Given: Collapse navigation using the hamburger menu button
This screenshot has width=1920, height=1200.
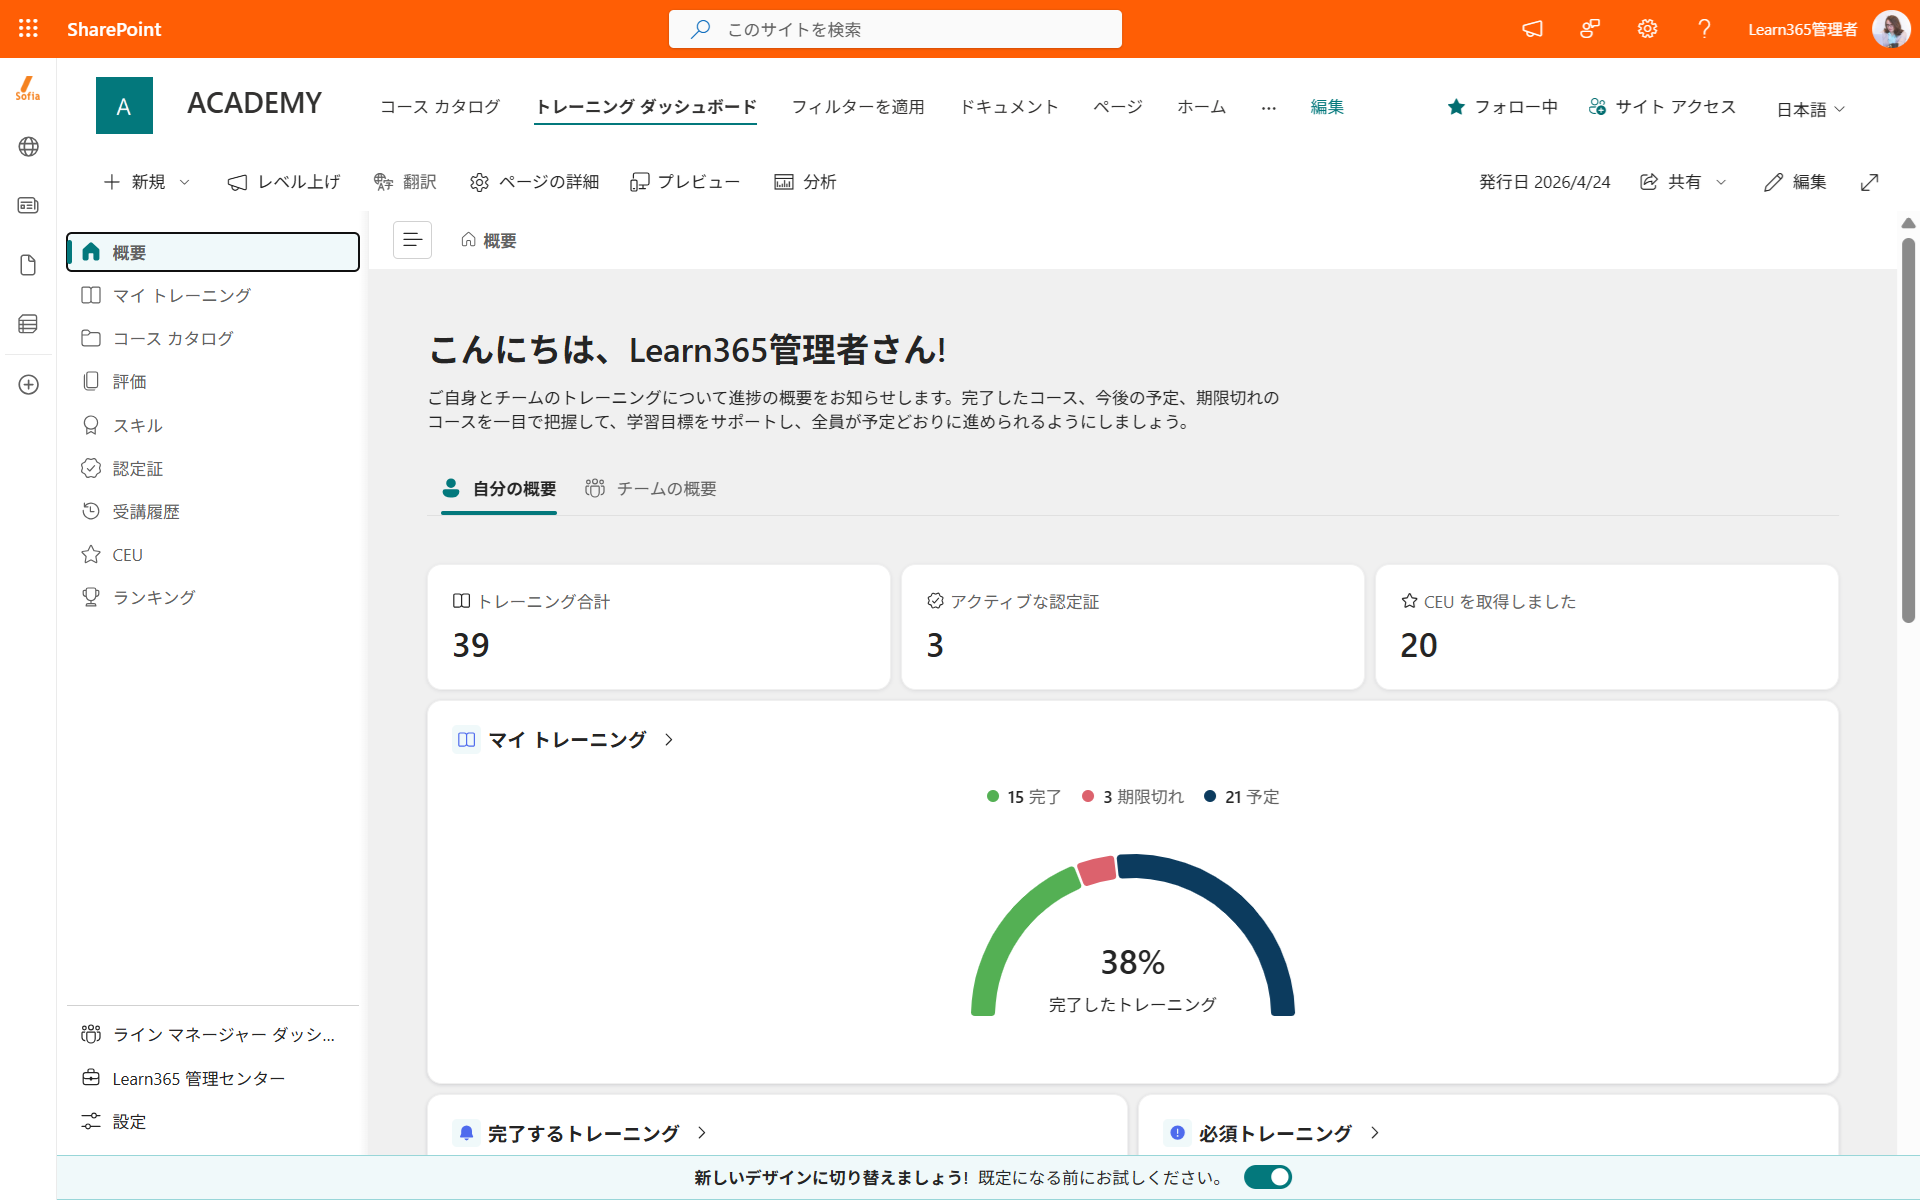Looking at the screenshot, I should (x=412, y=240).
